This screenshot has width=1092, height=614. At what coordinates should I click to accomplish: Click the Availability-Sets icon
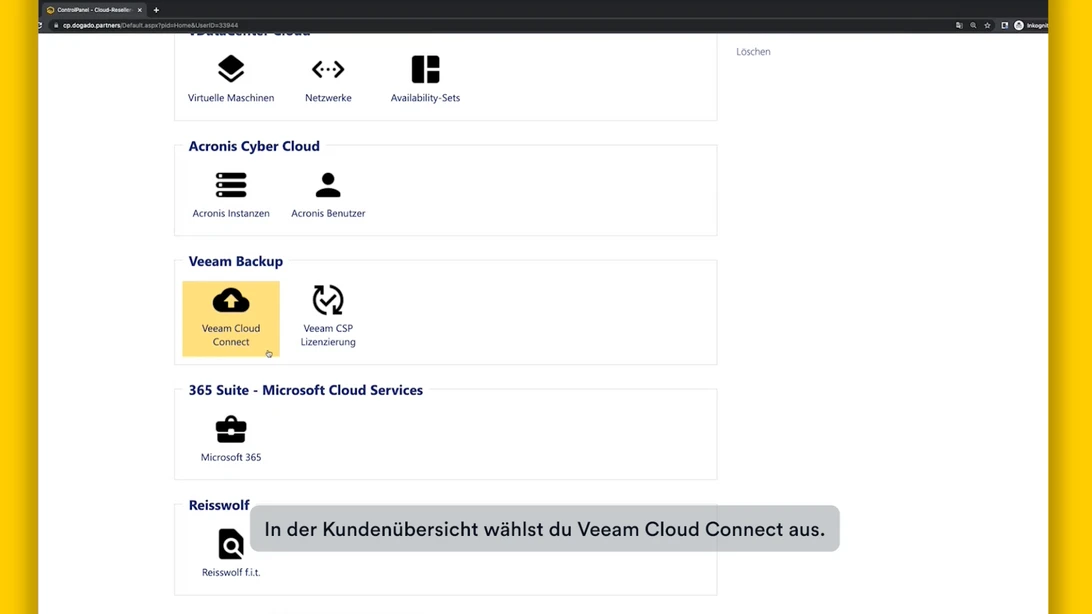[x=425, y=70]
